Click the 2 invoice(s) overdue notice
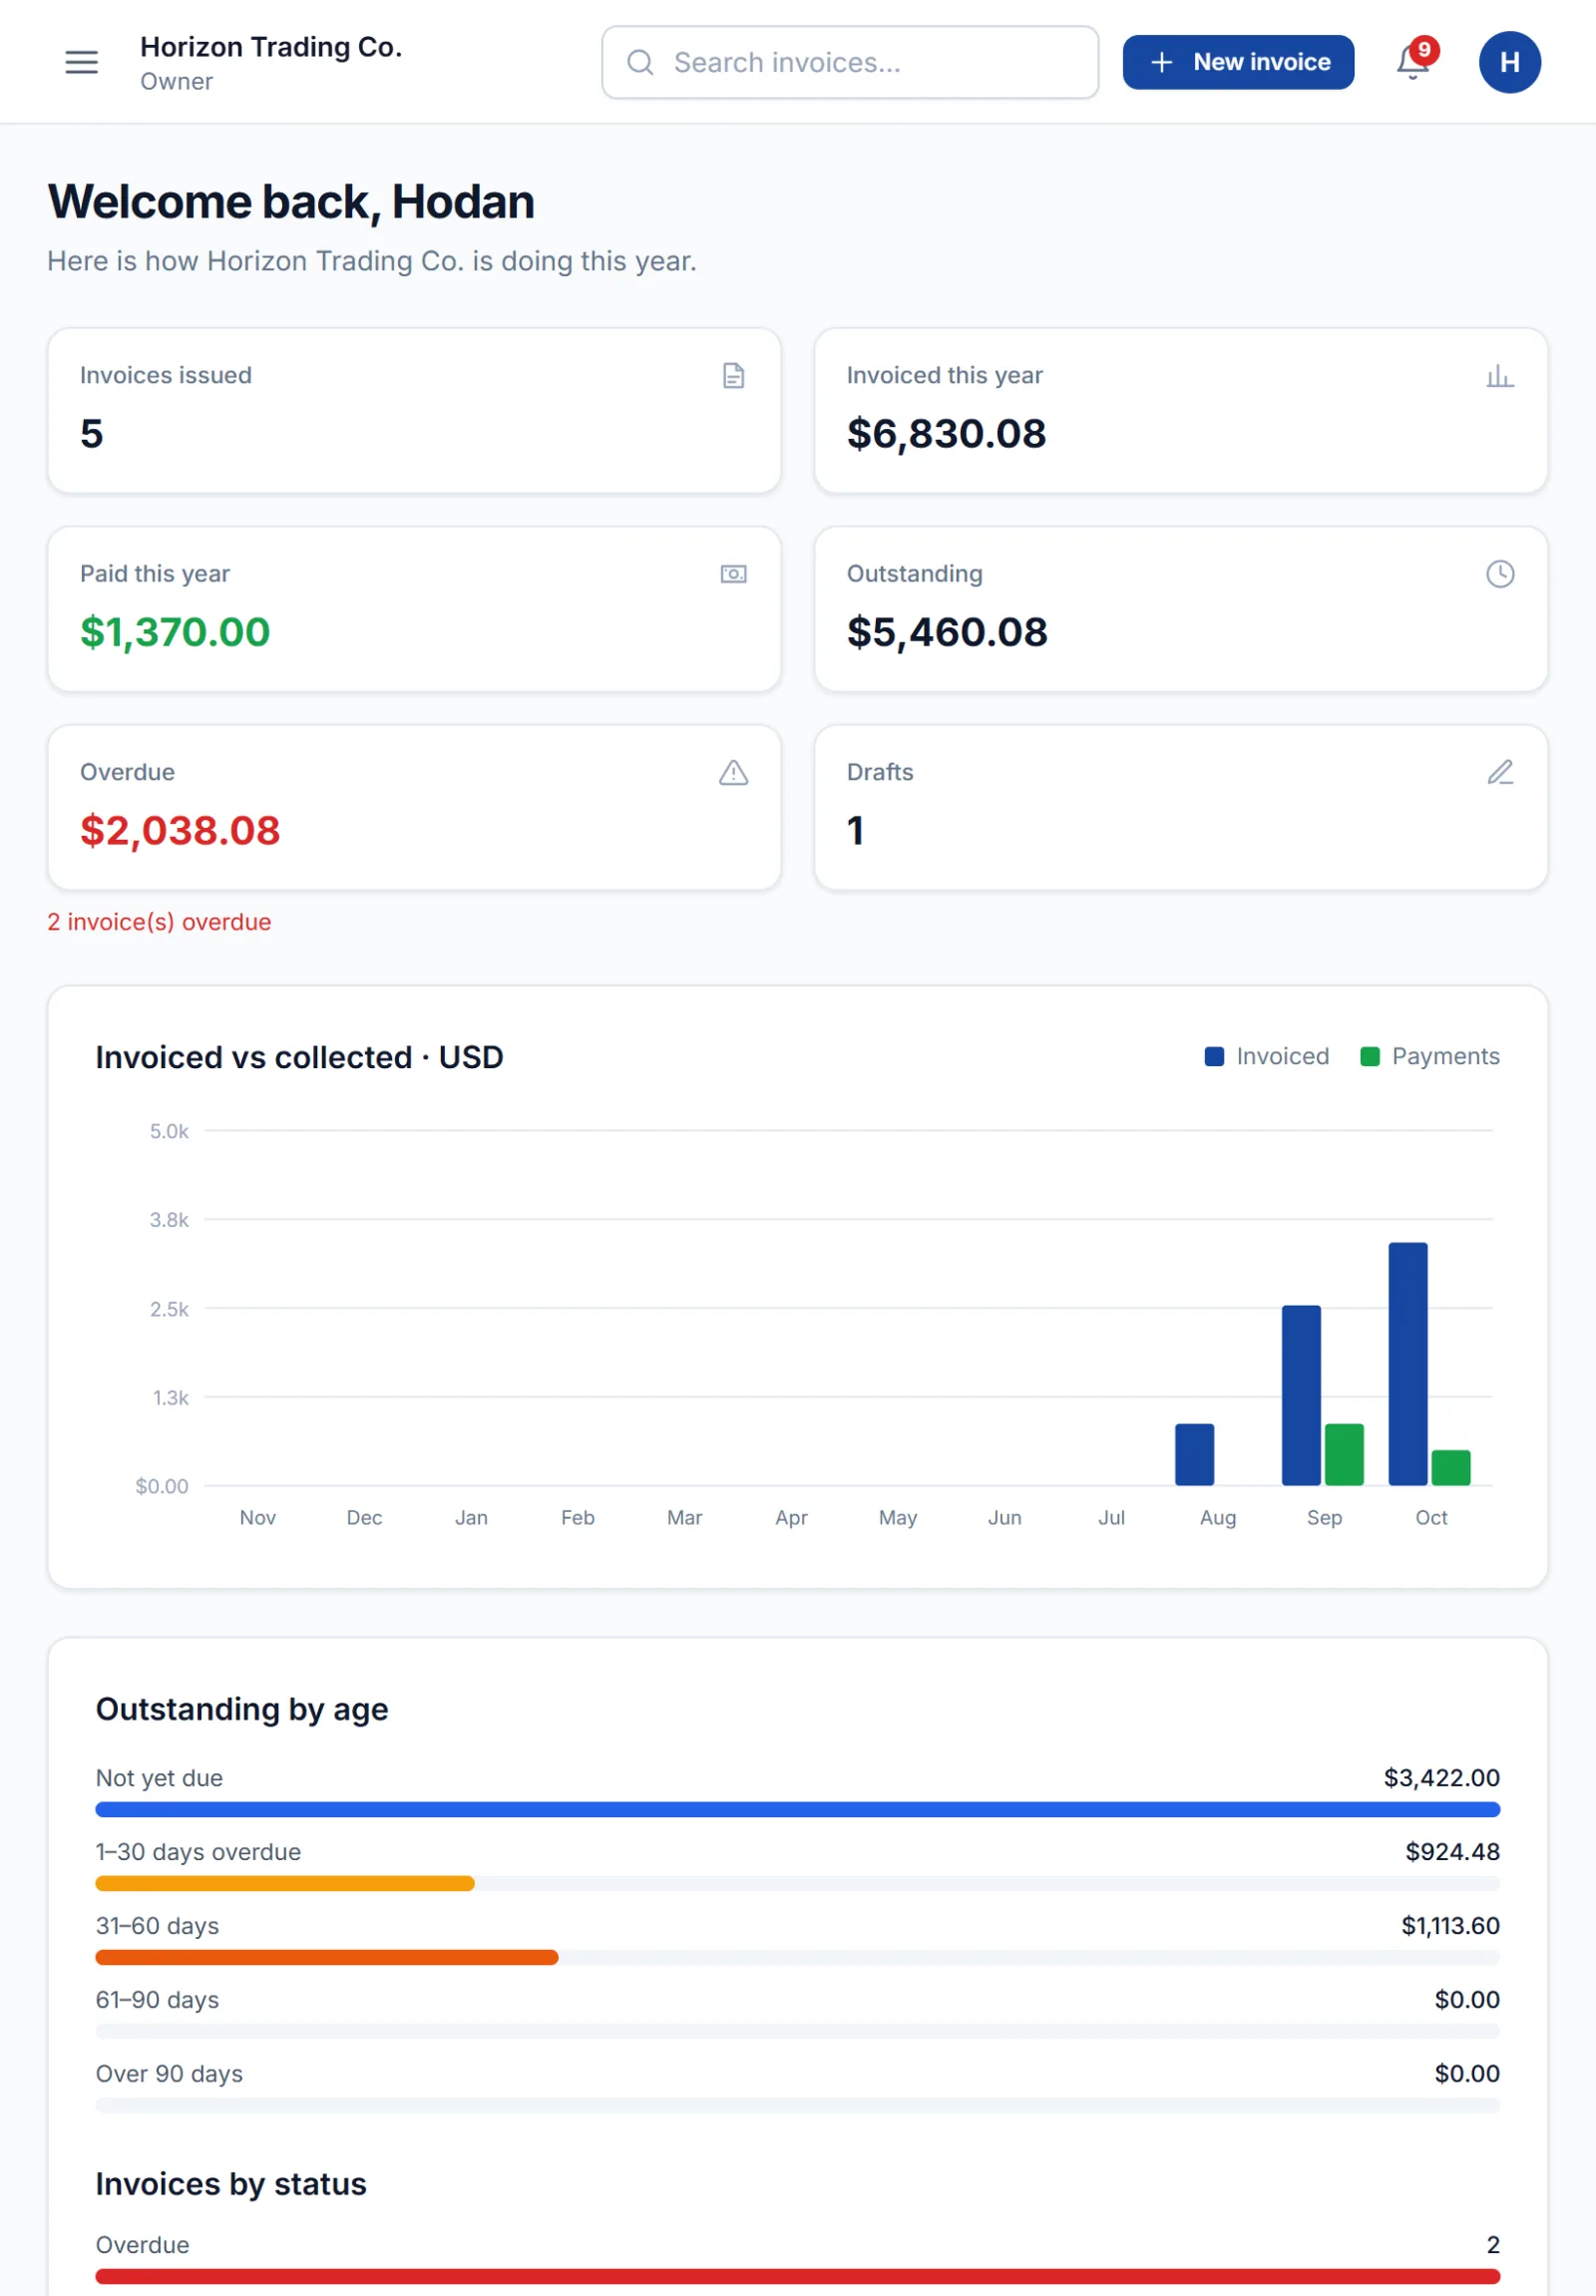Image resolution: width=1596 pixels, height=2296 pixels. (159, 922)
